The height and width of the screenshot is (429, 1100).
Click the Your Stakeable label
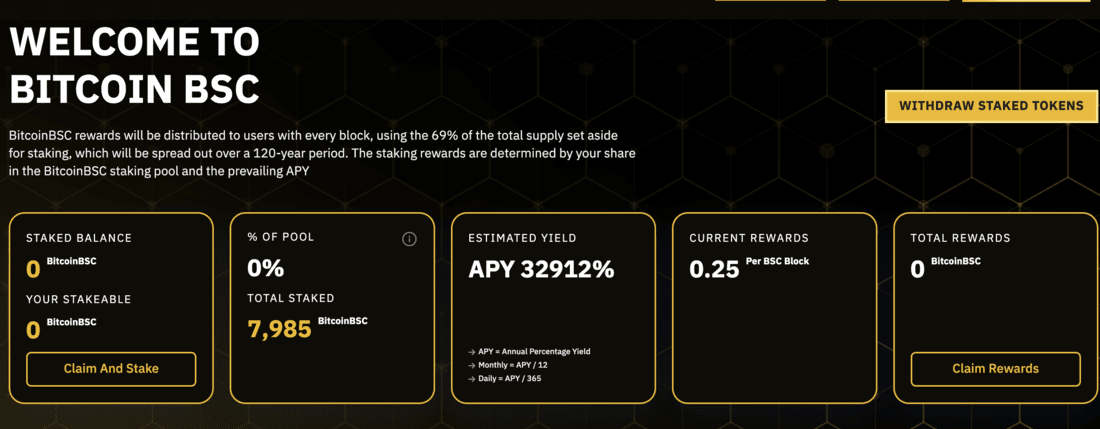(79, 299)
